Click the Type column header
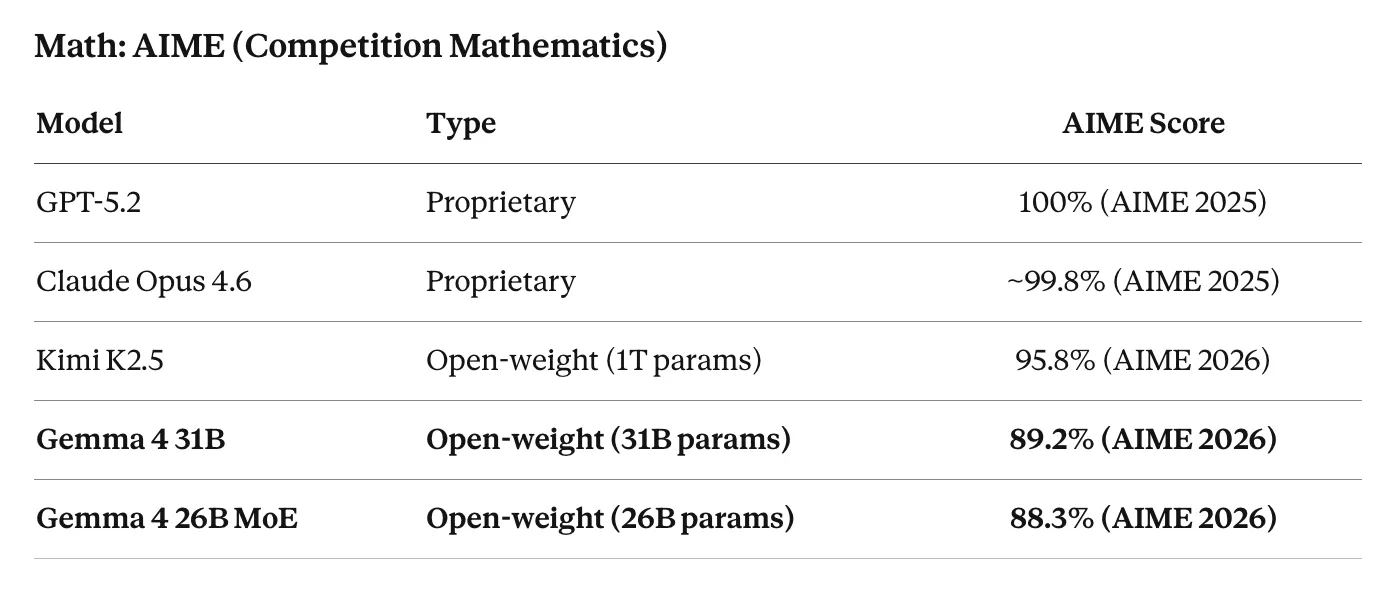 (461, 123)
